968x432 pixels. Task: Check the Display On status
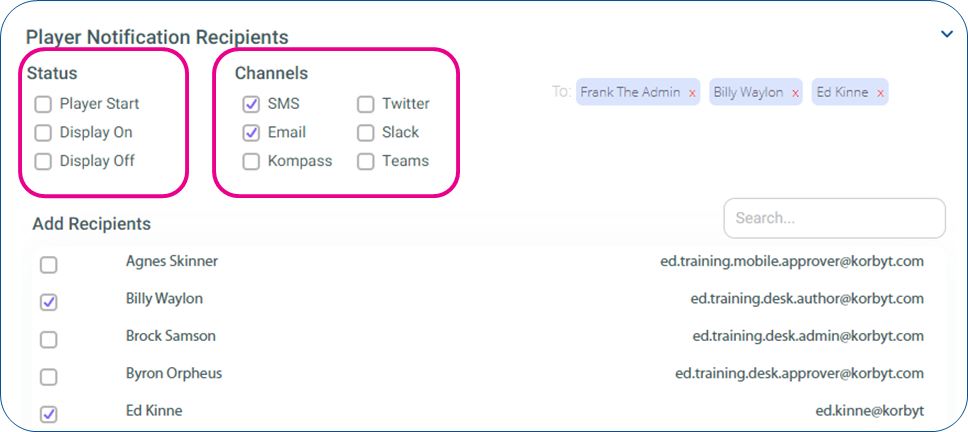43,133
